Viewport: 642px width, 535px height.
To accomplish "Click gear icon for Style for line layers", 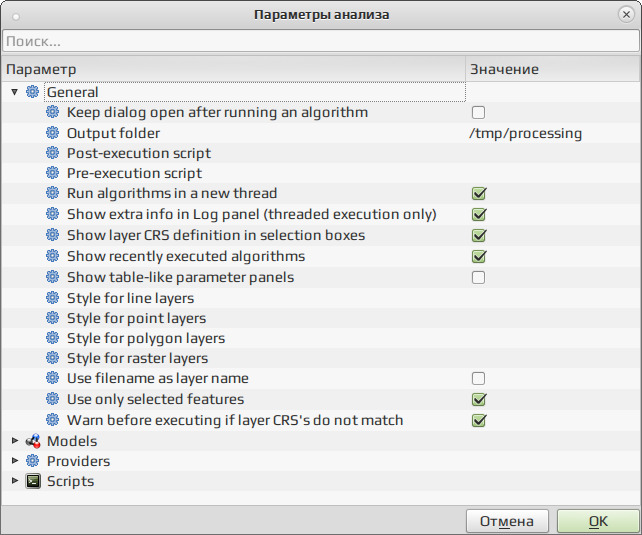I will (x=52, y=298).
